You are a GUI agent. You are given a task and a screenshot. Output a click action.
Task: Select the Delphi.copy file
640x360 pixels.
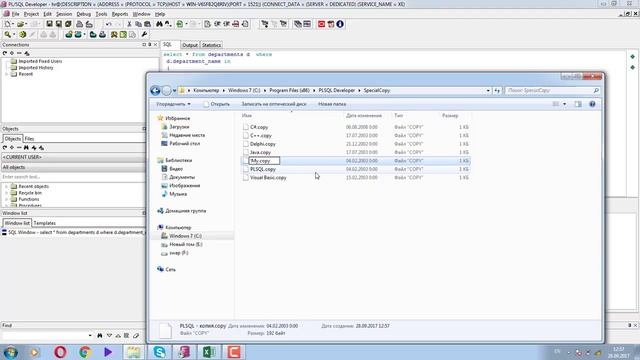262,144
